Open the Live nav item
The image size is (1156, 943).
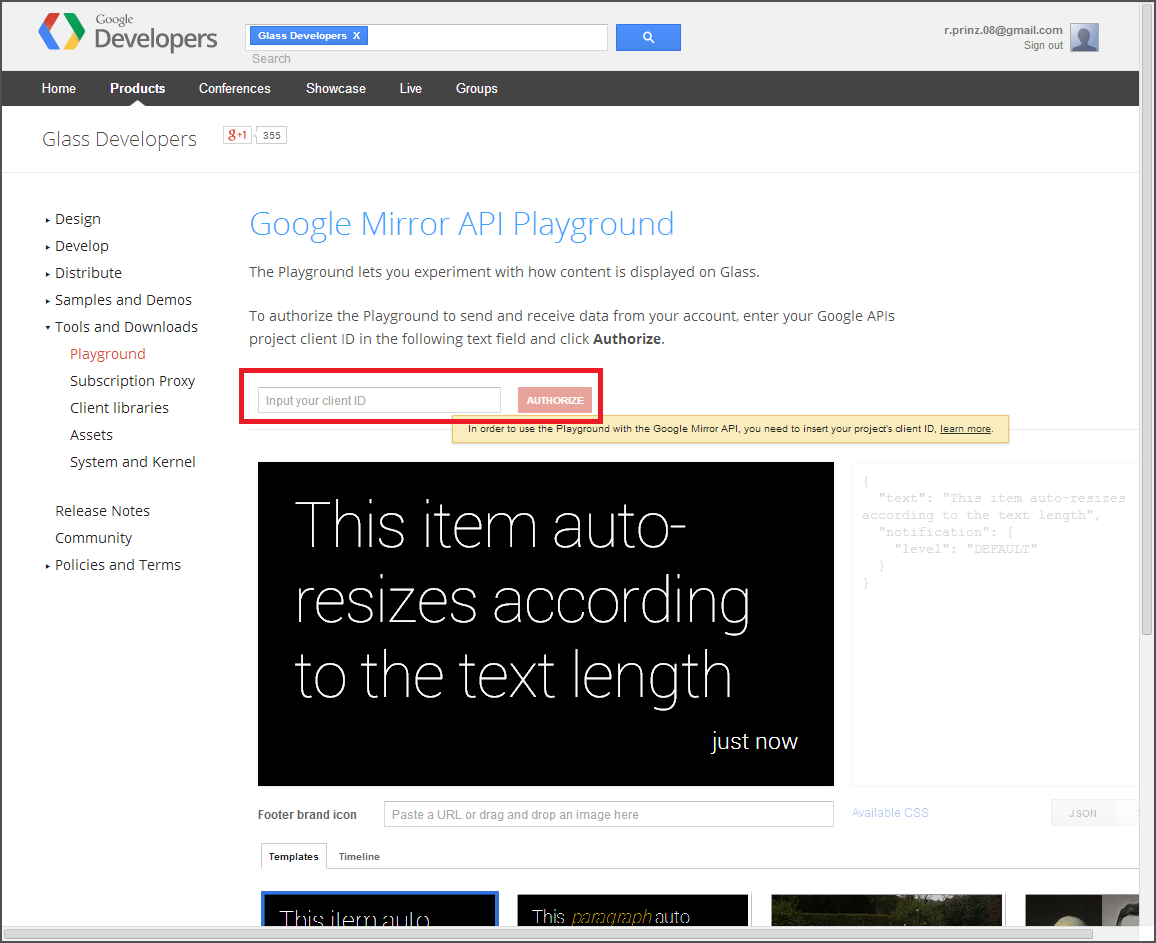[x=411, y=88]
